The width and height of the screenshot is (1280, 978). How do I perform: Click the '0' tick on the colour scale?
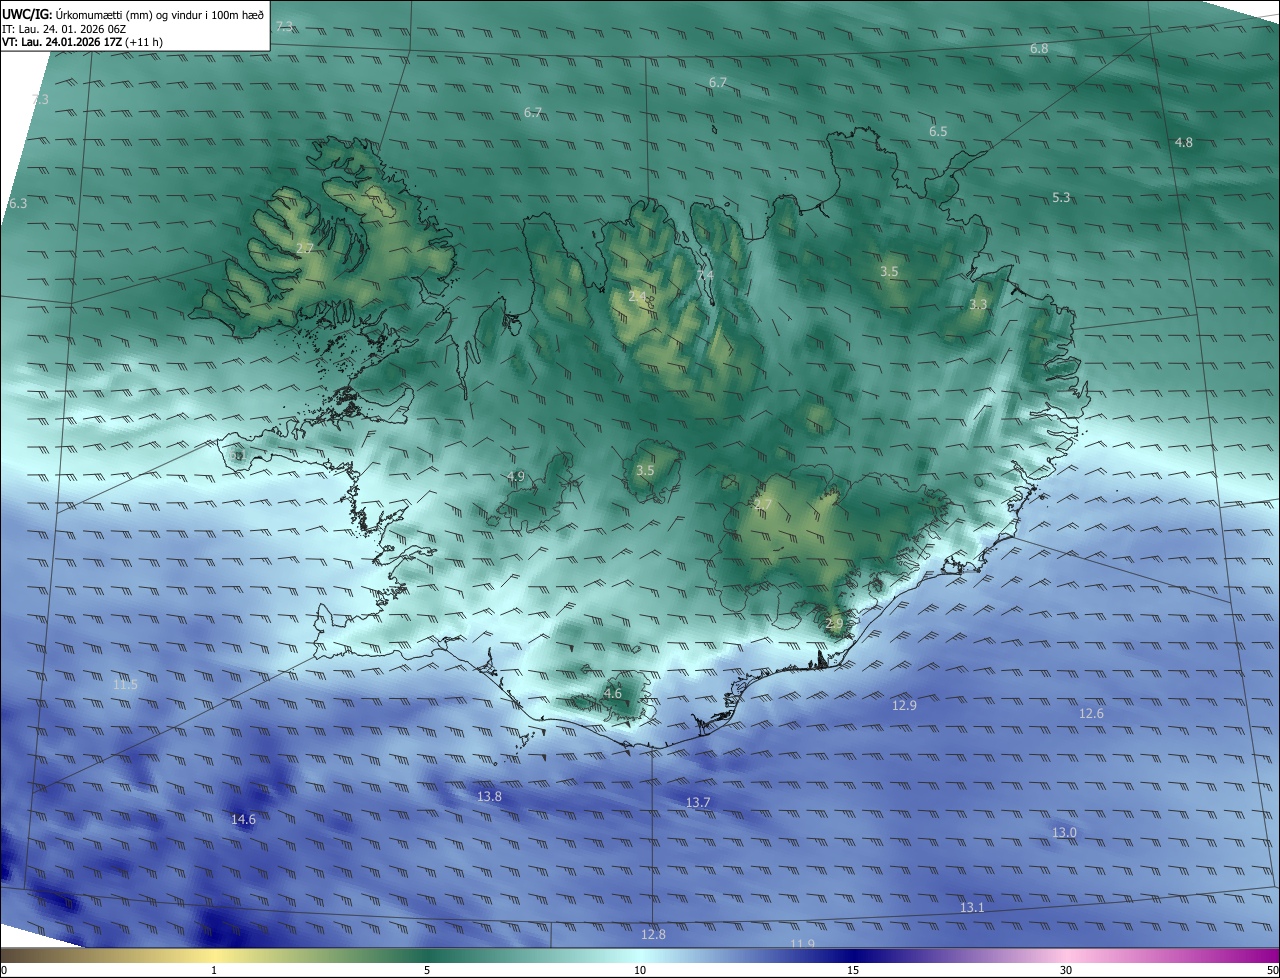click(4, 969)
